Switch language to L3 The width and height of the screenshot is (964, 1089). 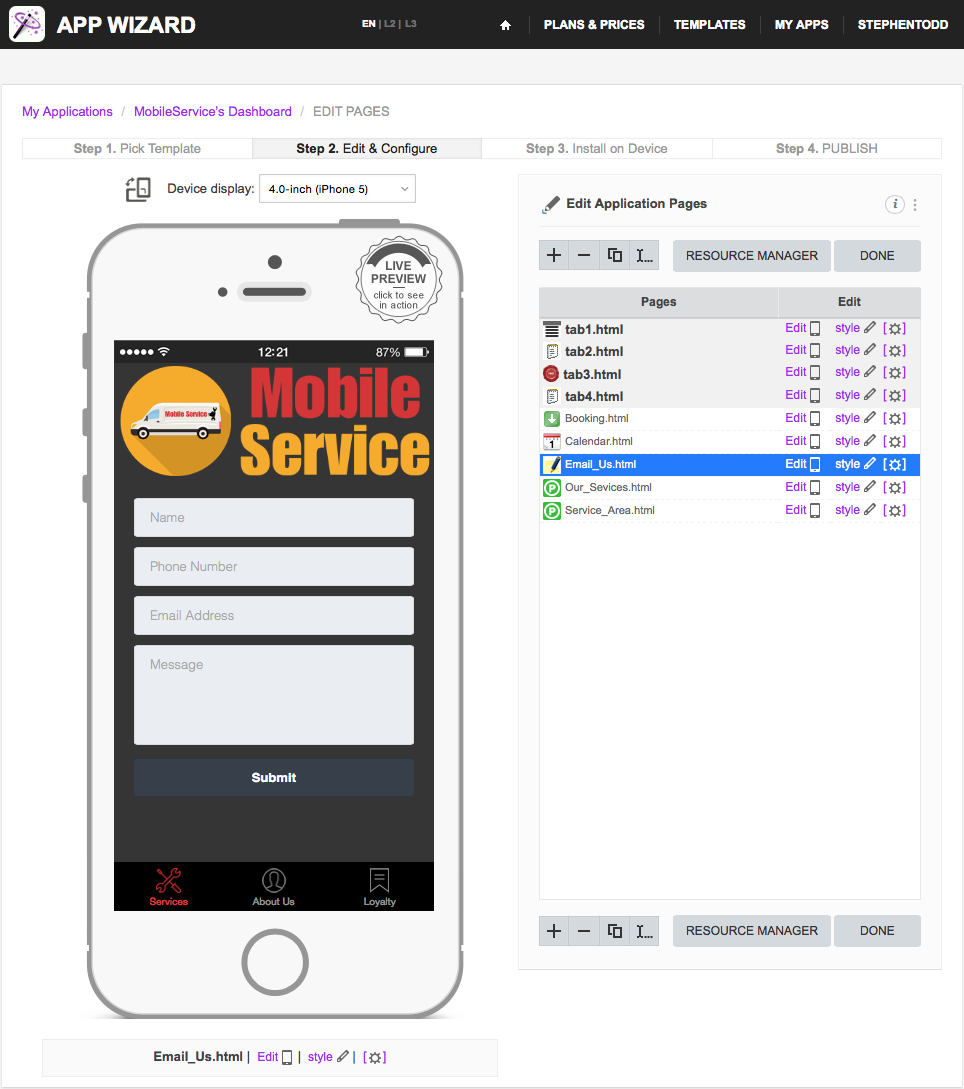pos(410,24)
